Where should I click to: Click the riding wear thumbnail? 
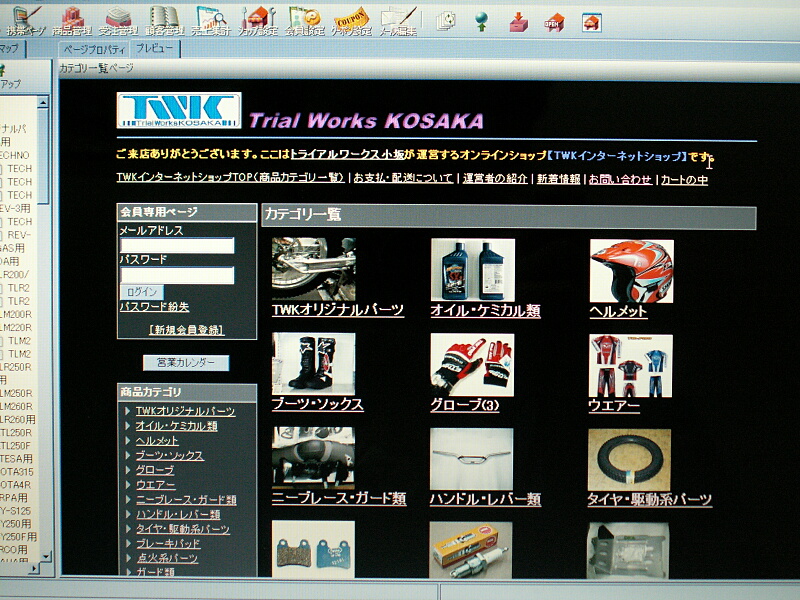pos(631,366)
